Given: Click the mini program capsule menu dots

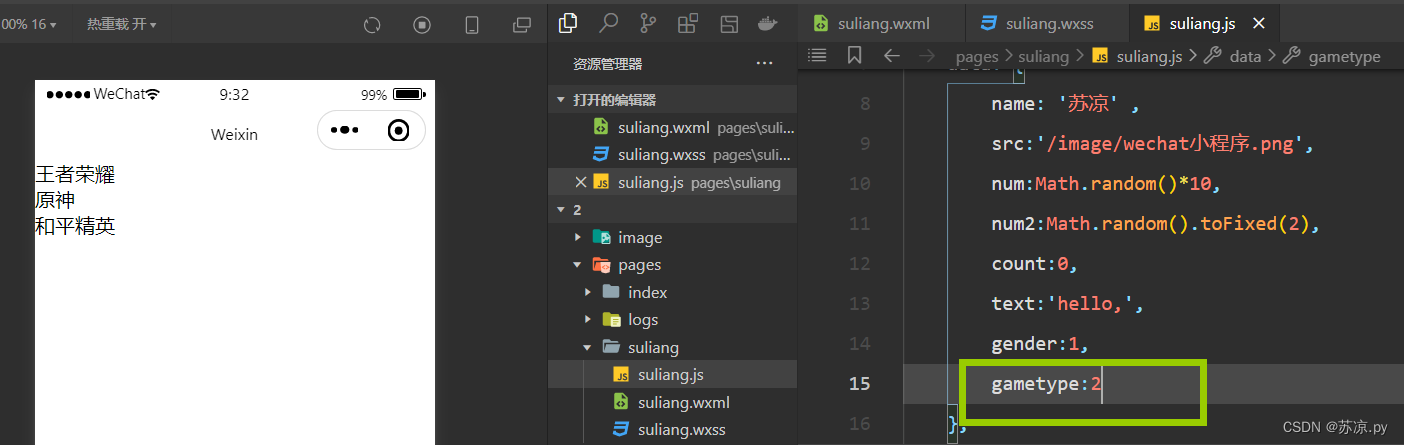Looking at the screenshot, I should coord(344,130).
